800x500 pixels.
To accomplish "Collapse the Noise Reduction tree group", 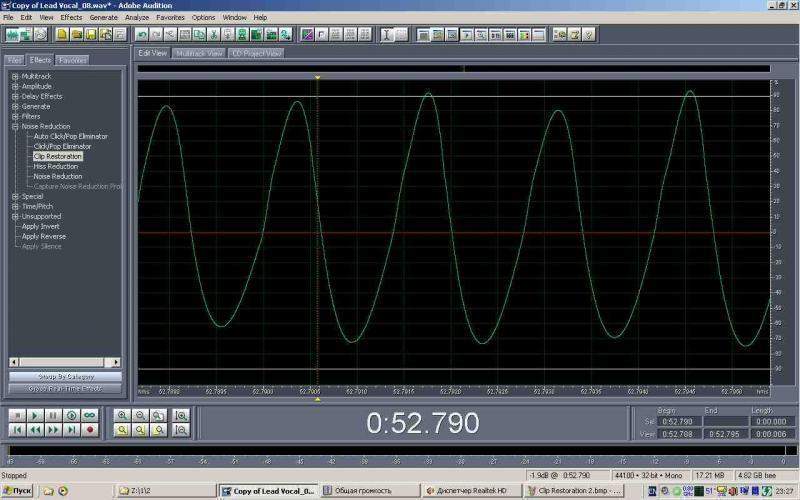I will click(15, 127).
